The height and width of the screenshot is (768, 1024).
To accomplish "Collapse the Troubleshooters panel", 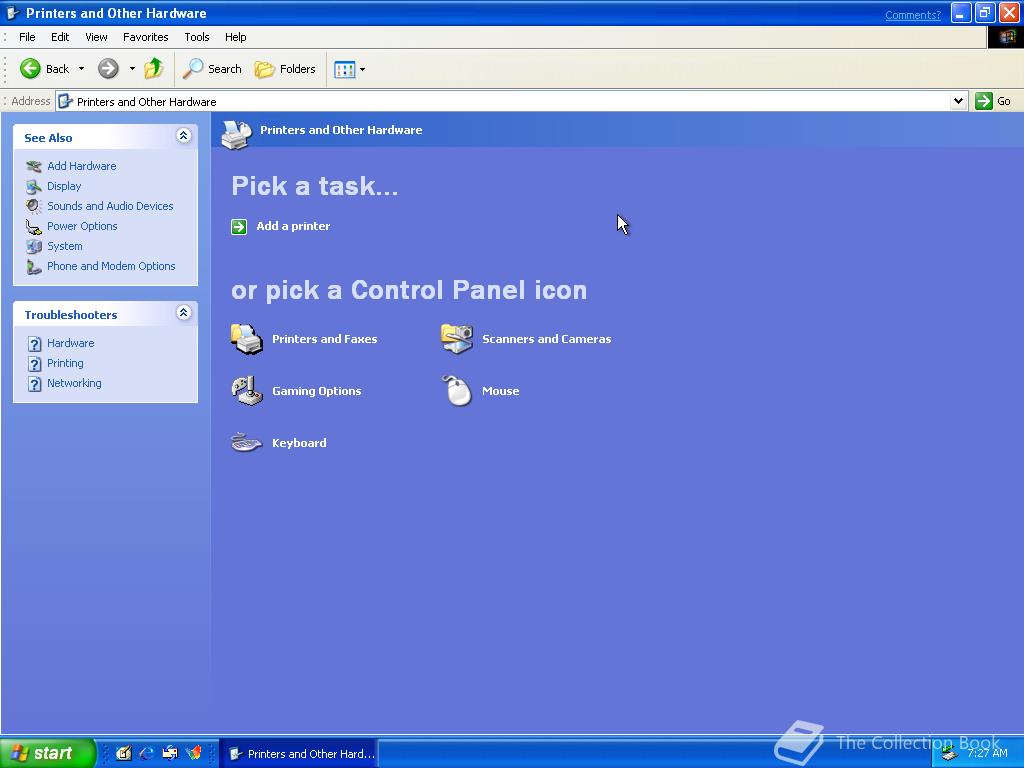I will (x=184, y=312).
